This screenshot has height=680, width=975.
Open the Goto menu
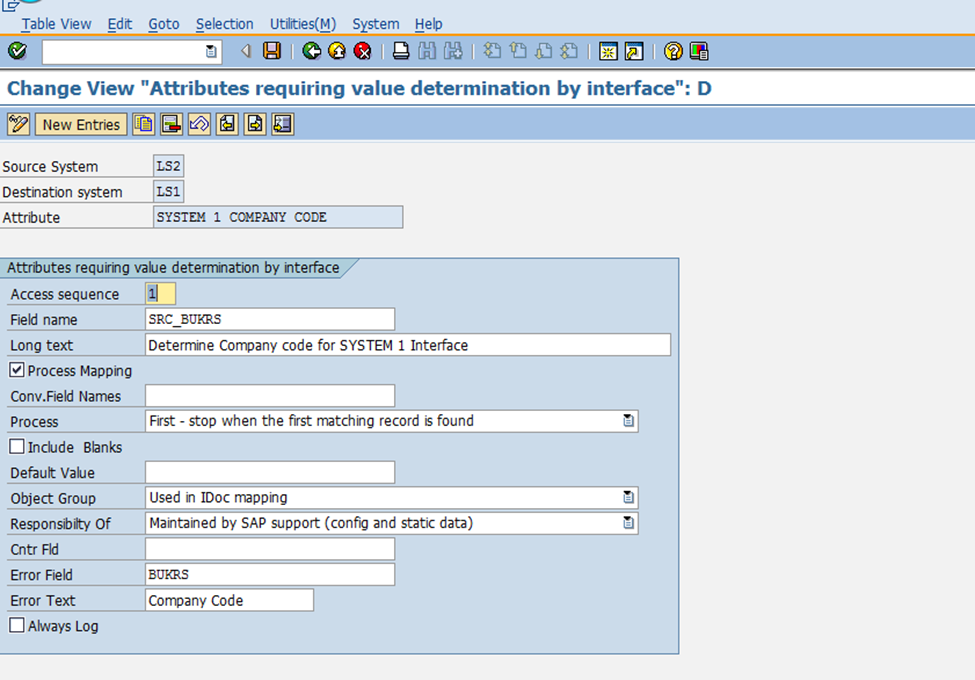tap(163, 24)
